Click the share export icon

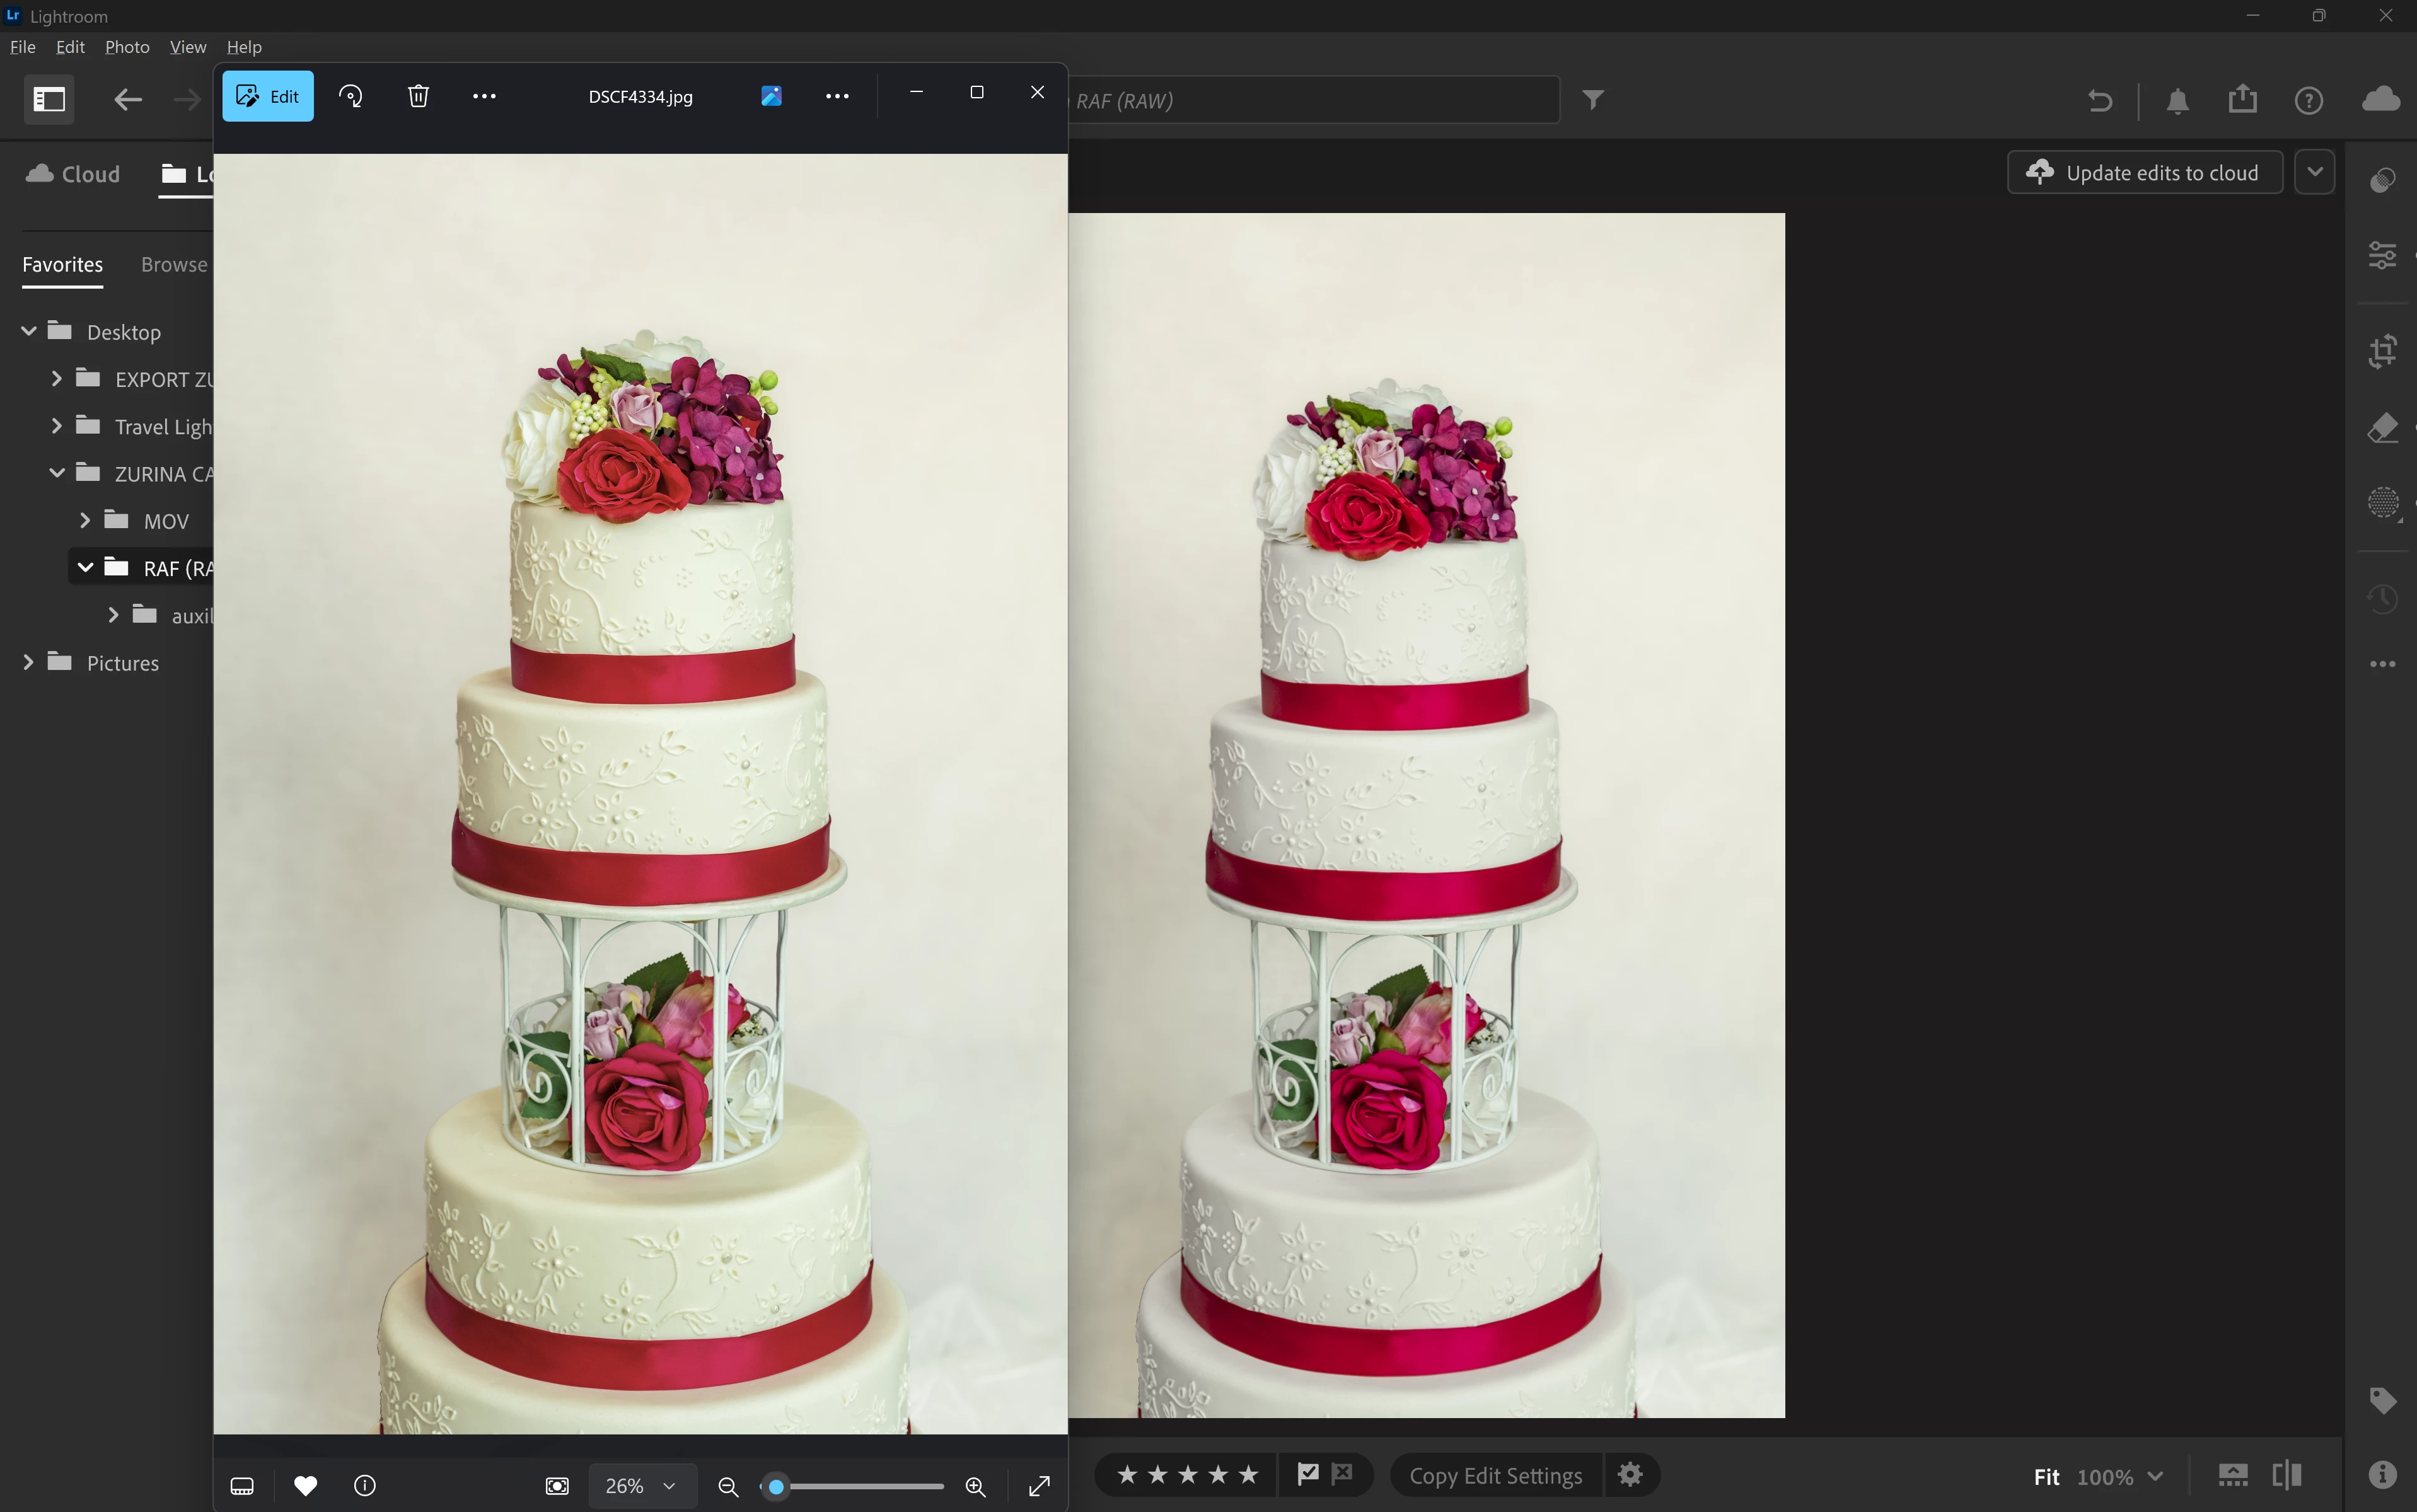[x=2242, y=99]
